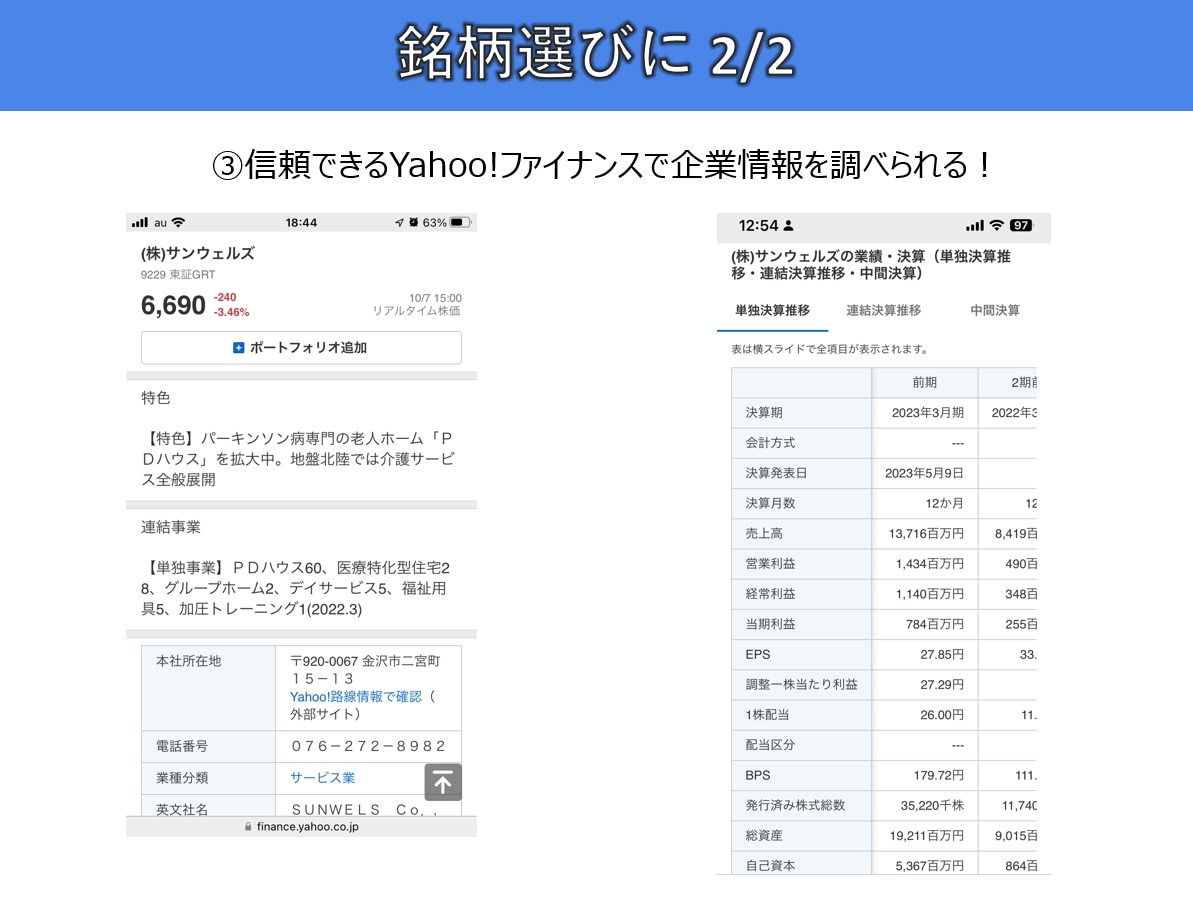Click the 決算発表日 value 2023年5月9日
1193x897 pixels.
click(924, 473)
